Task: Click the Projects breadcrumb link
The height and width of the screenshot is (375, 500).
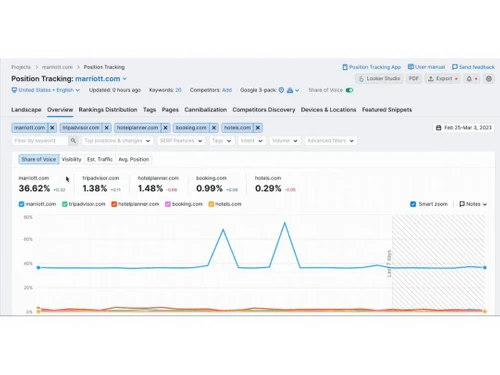Action: point(21,67)
